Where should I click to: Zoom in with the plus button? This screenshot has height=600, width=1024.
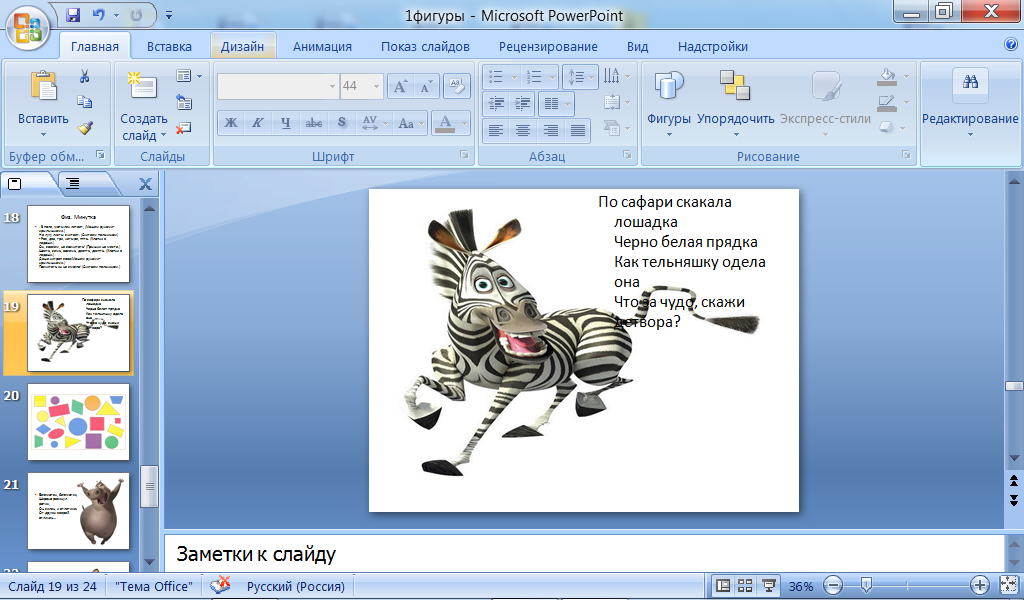coord(980,585)
